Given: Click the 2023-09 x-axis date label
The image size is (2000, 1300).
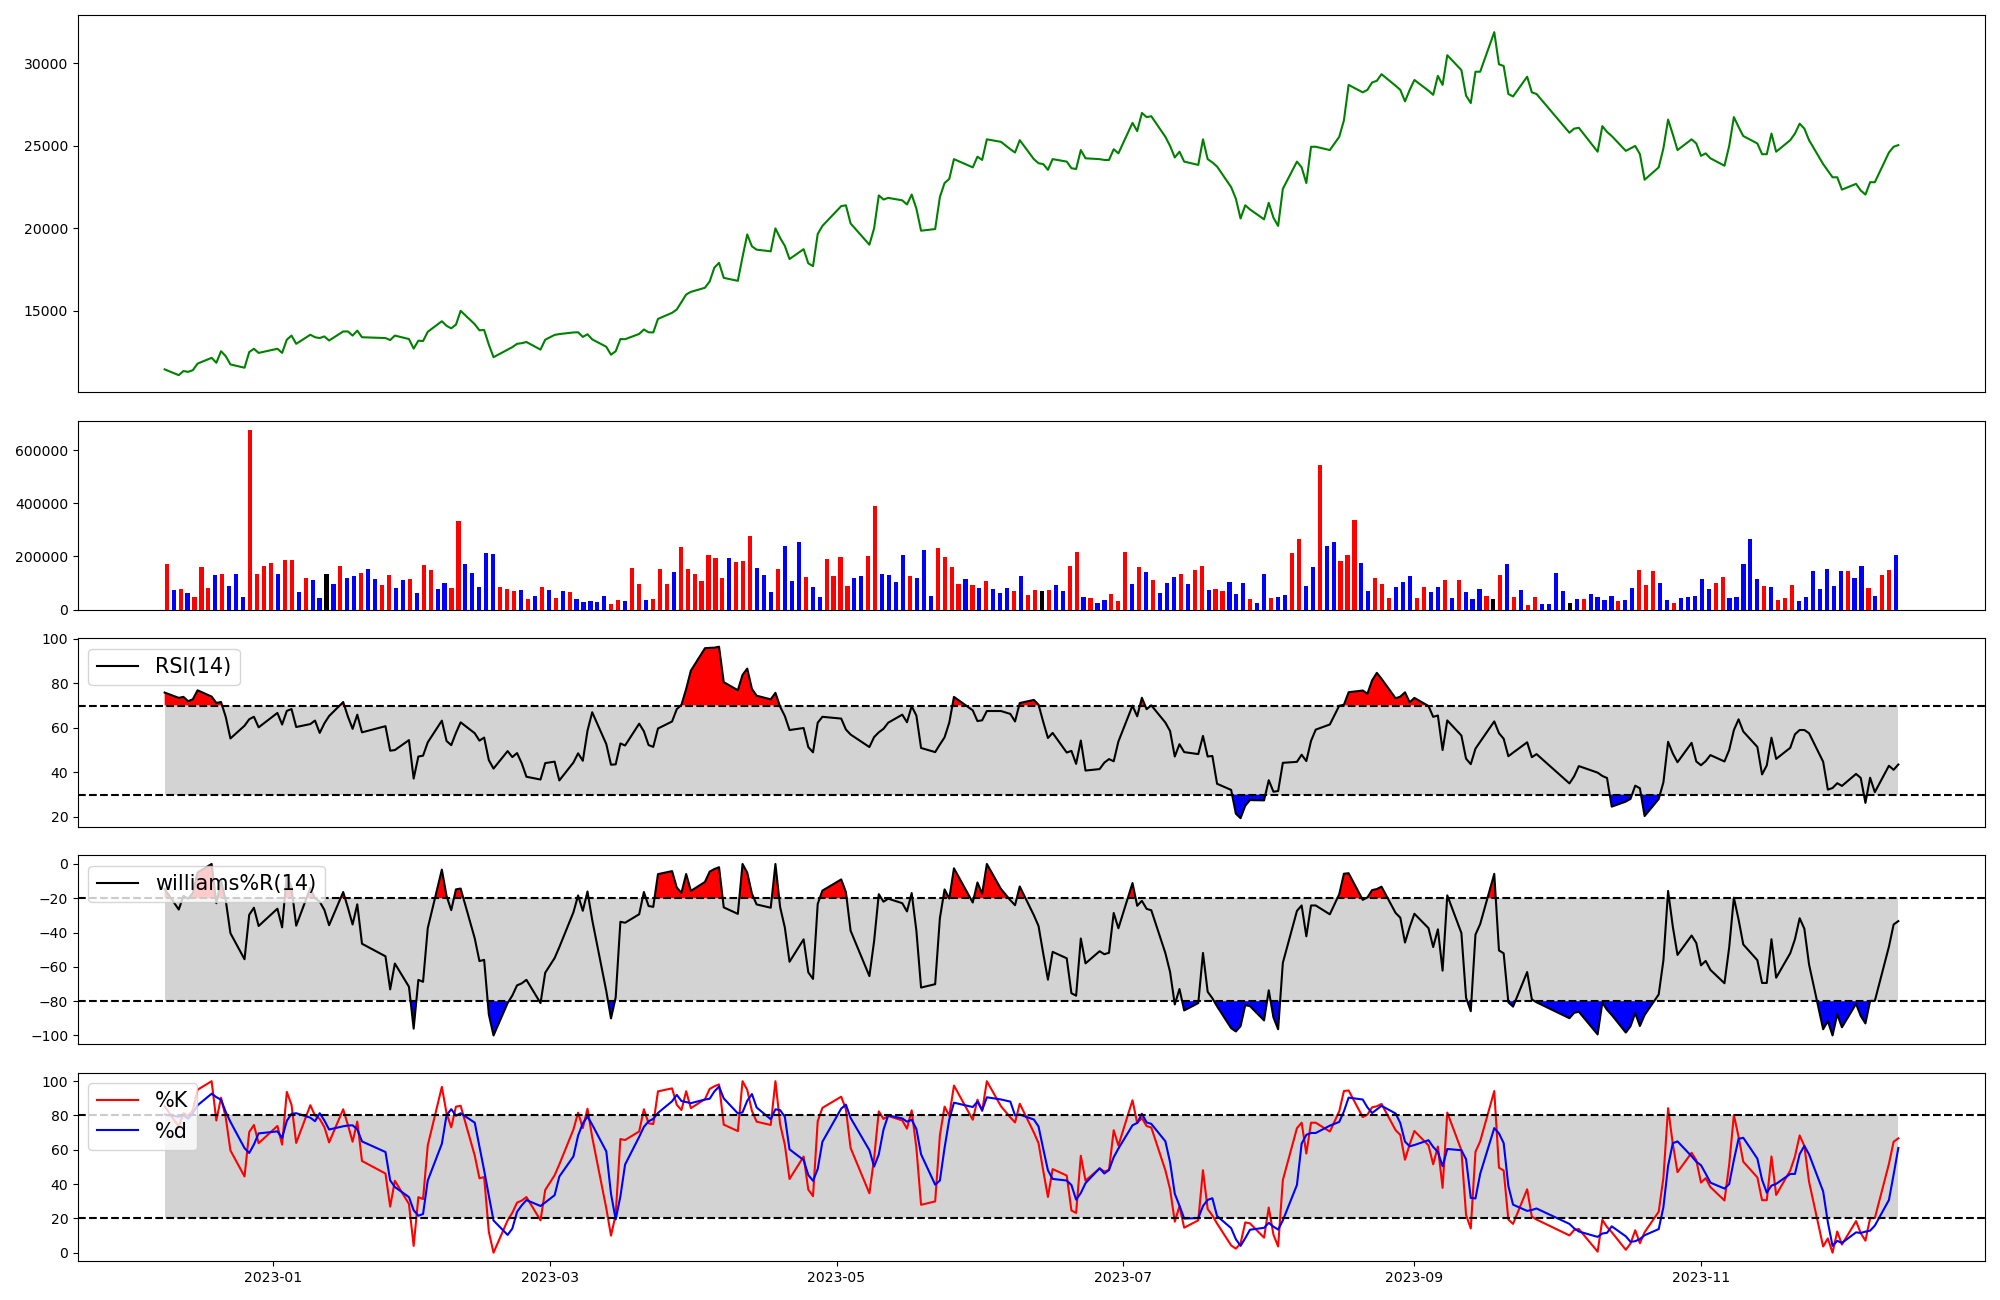Looking at the screenshot, I should click(1414, 1277).
